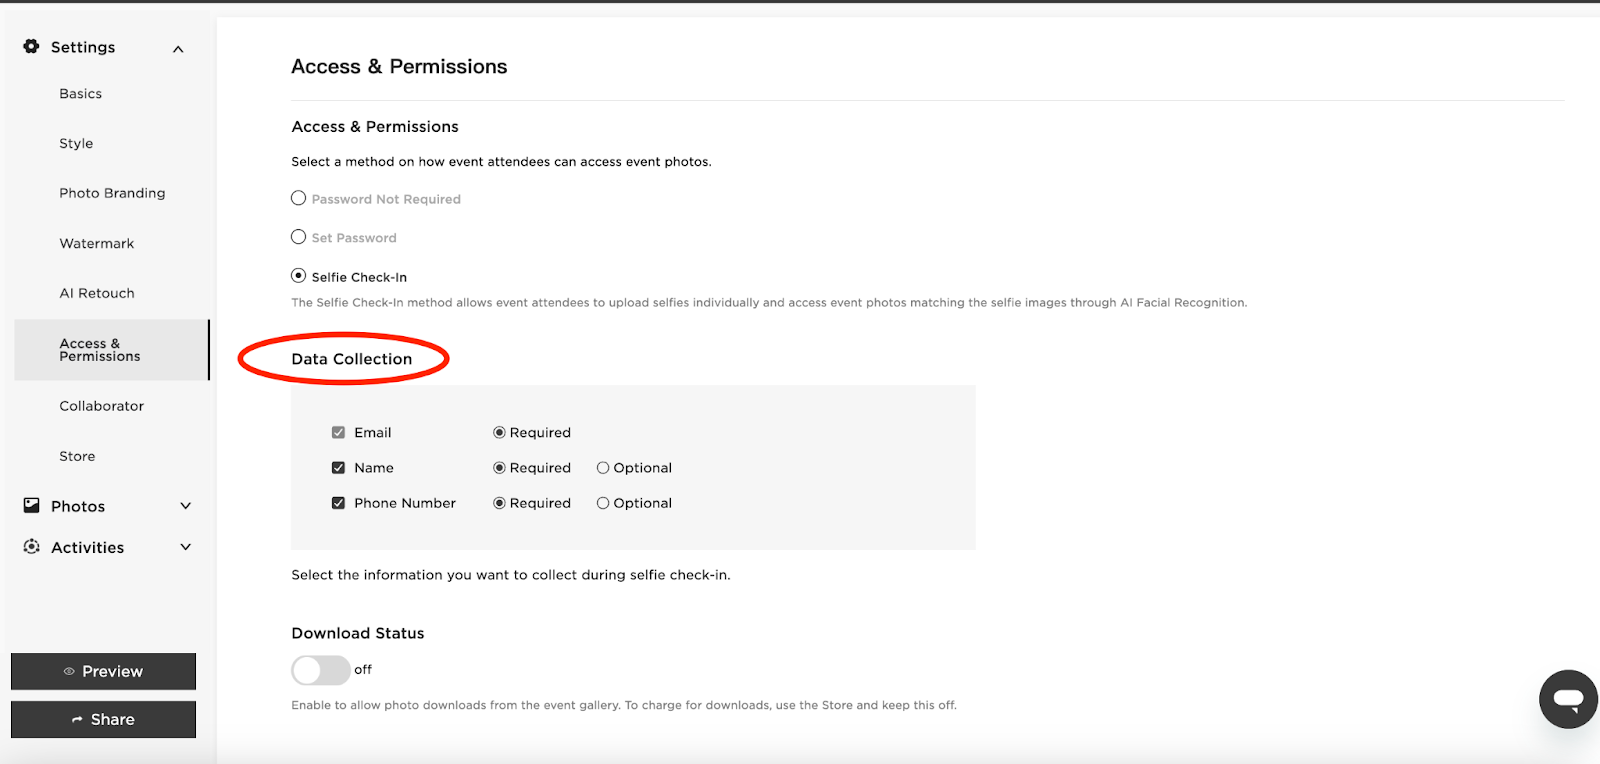Expand the Photos section chevron
Image resolution: width=1600 pixels, height=764 pixels.
(185, 506)
